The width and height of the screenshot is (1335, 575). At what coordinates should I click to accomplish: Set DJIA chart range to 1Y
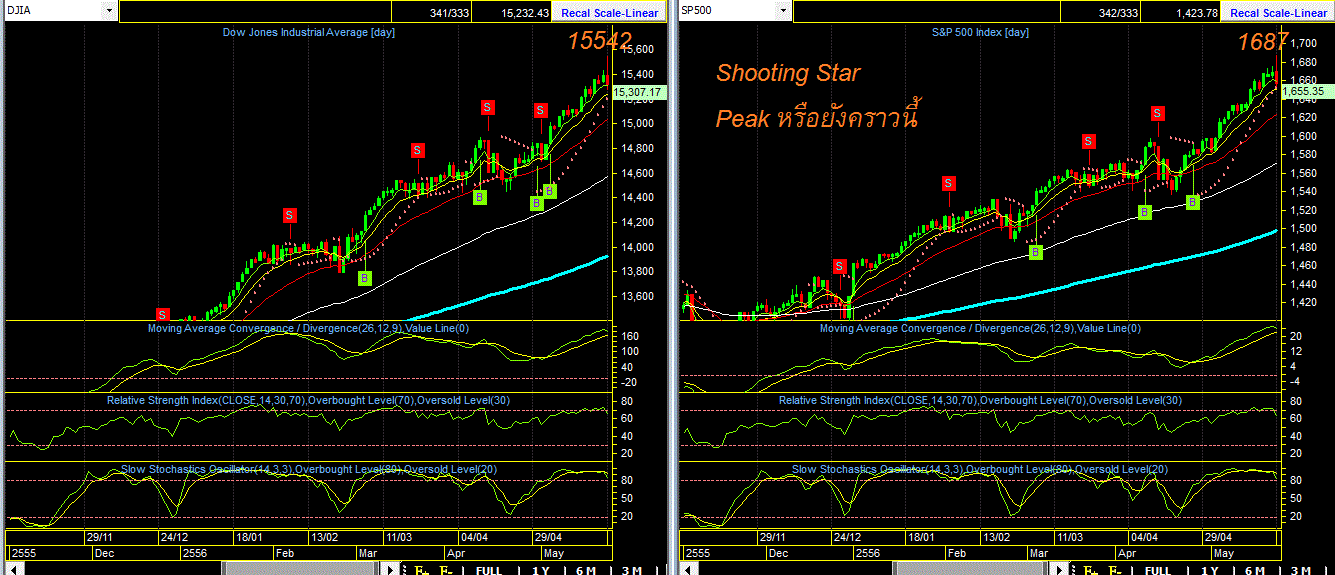pos(540,570)
